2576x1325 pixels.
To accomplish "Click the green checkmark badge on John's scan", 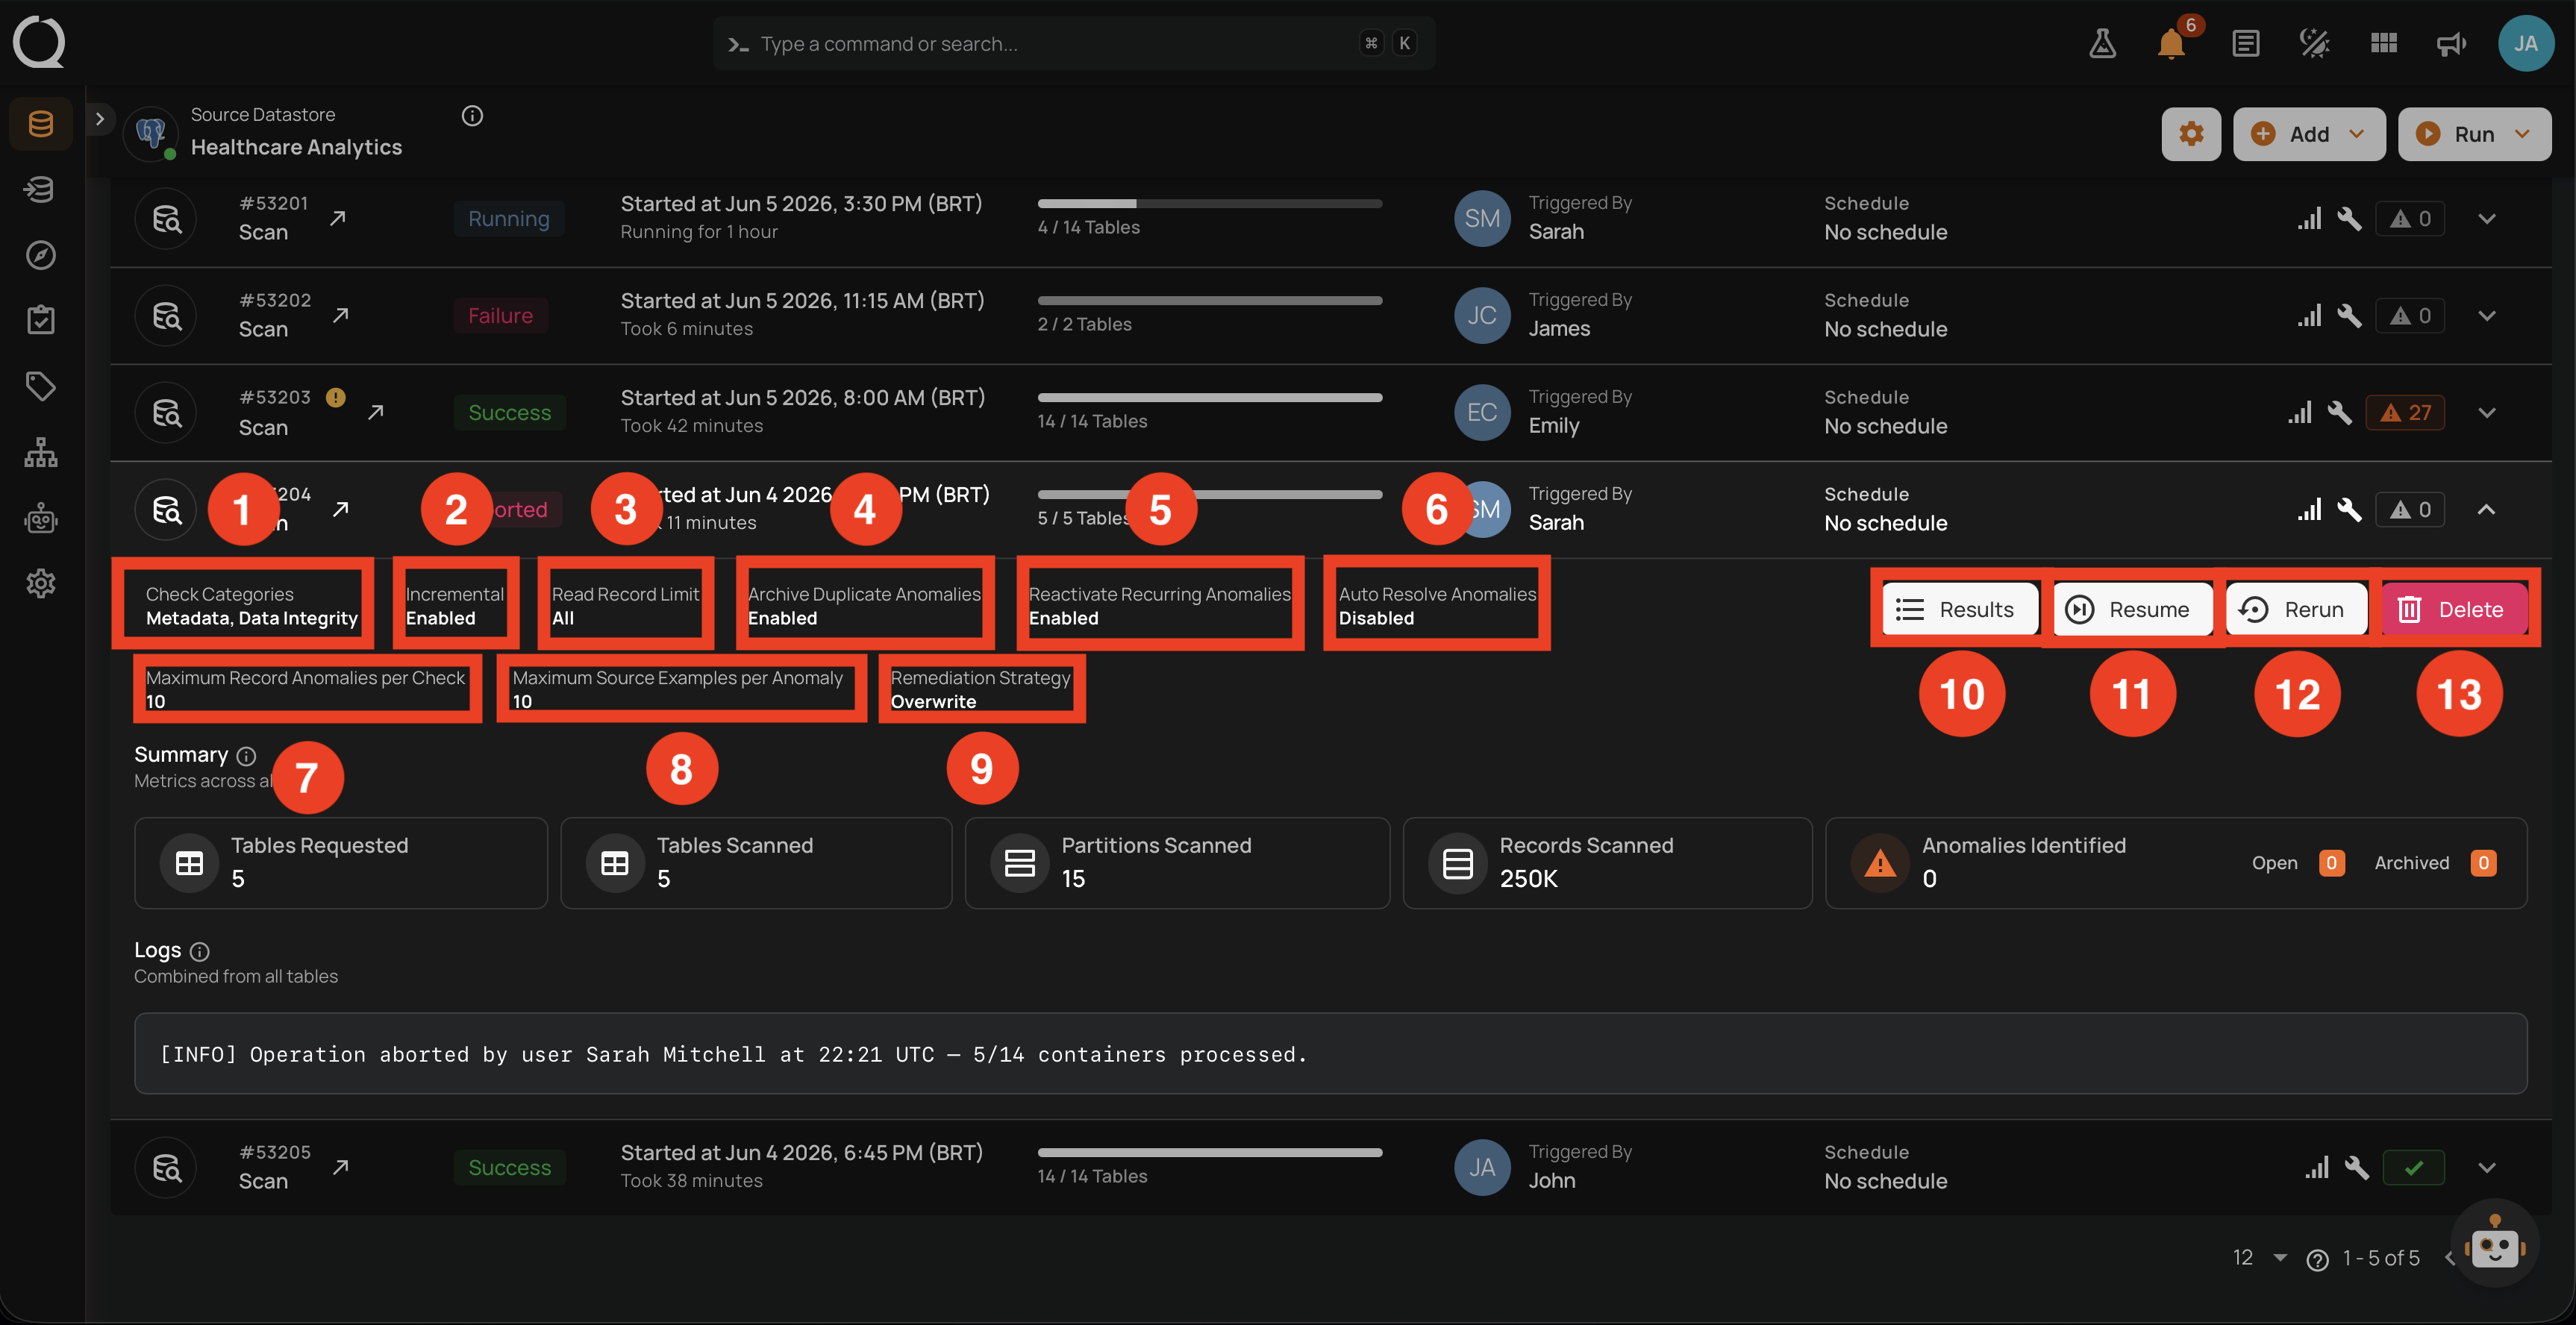I will click(2413, 1167).
